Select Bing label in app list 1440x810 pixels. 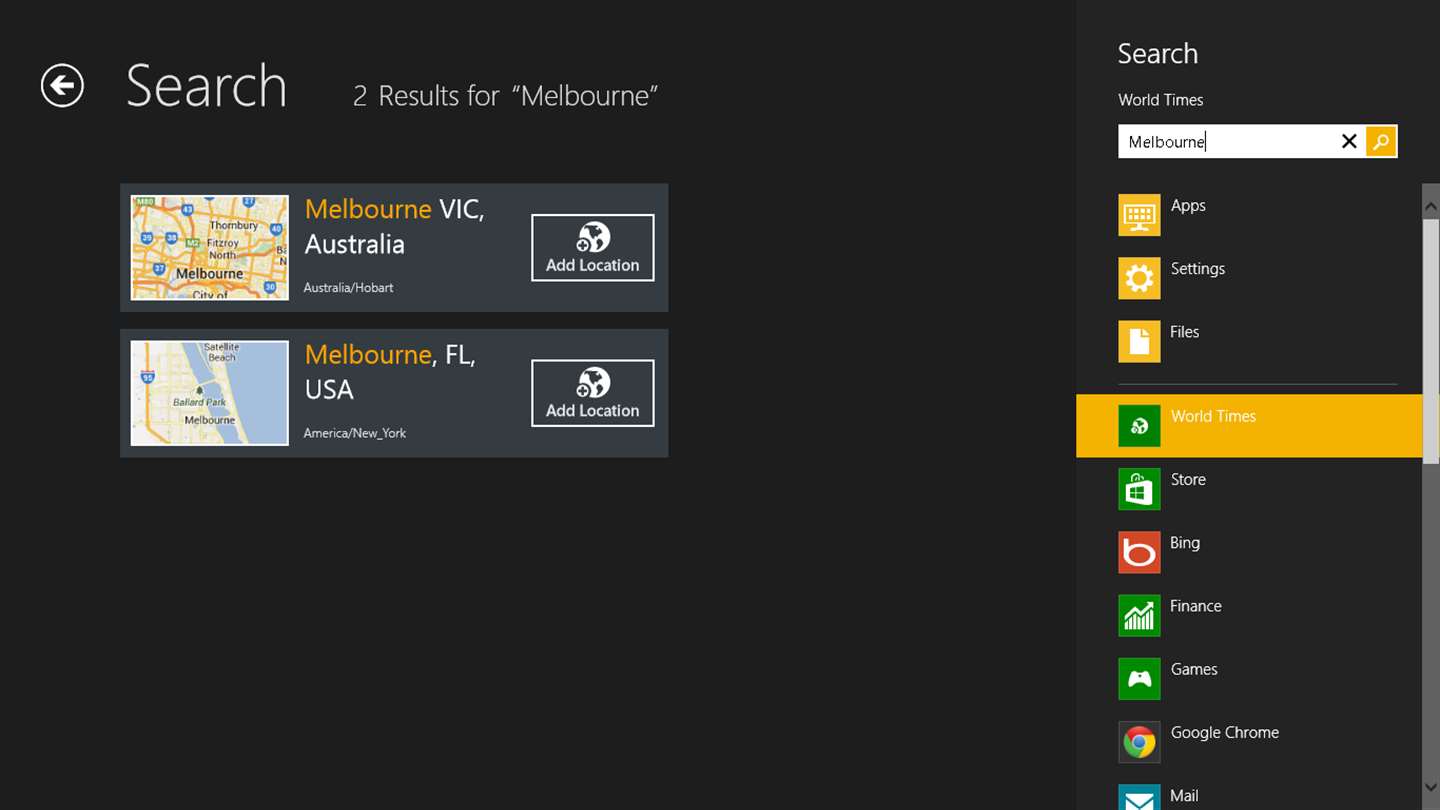1184,543
